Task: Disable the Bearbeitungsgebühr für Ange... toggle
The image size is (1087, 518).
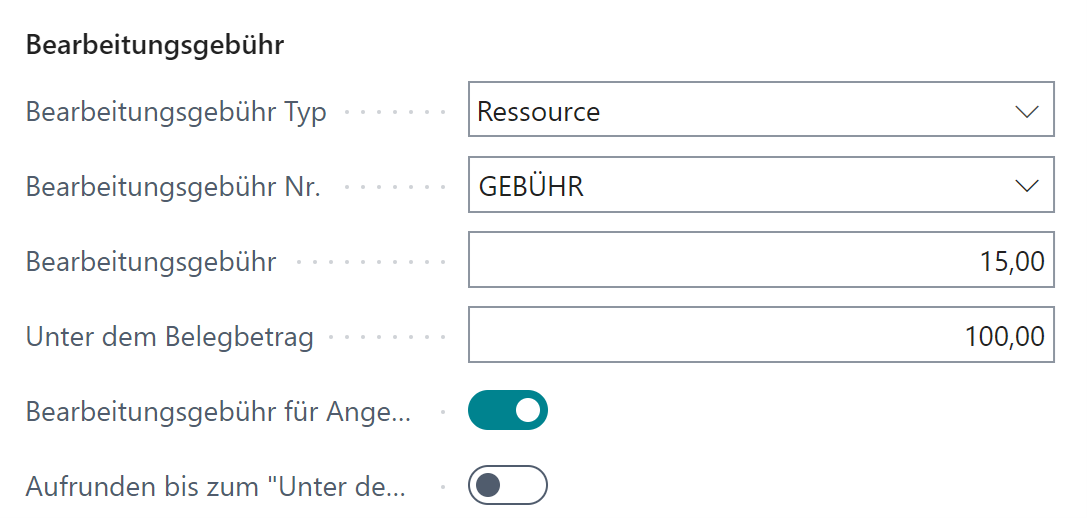Action: [x=508, y=410]
